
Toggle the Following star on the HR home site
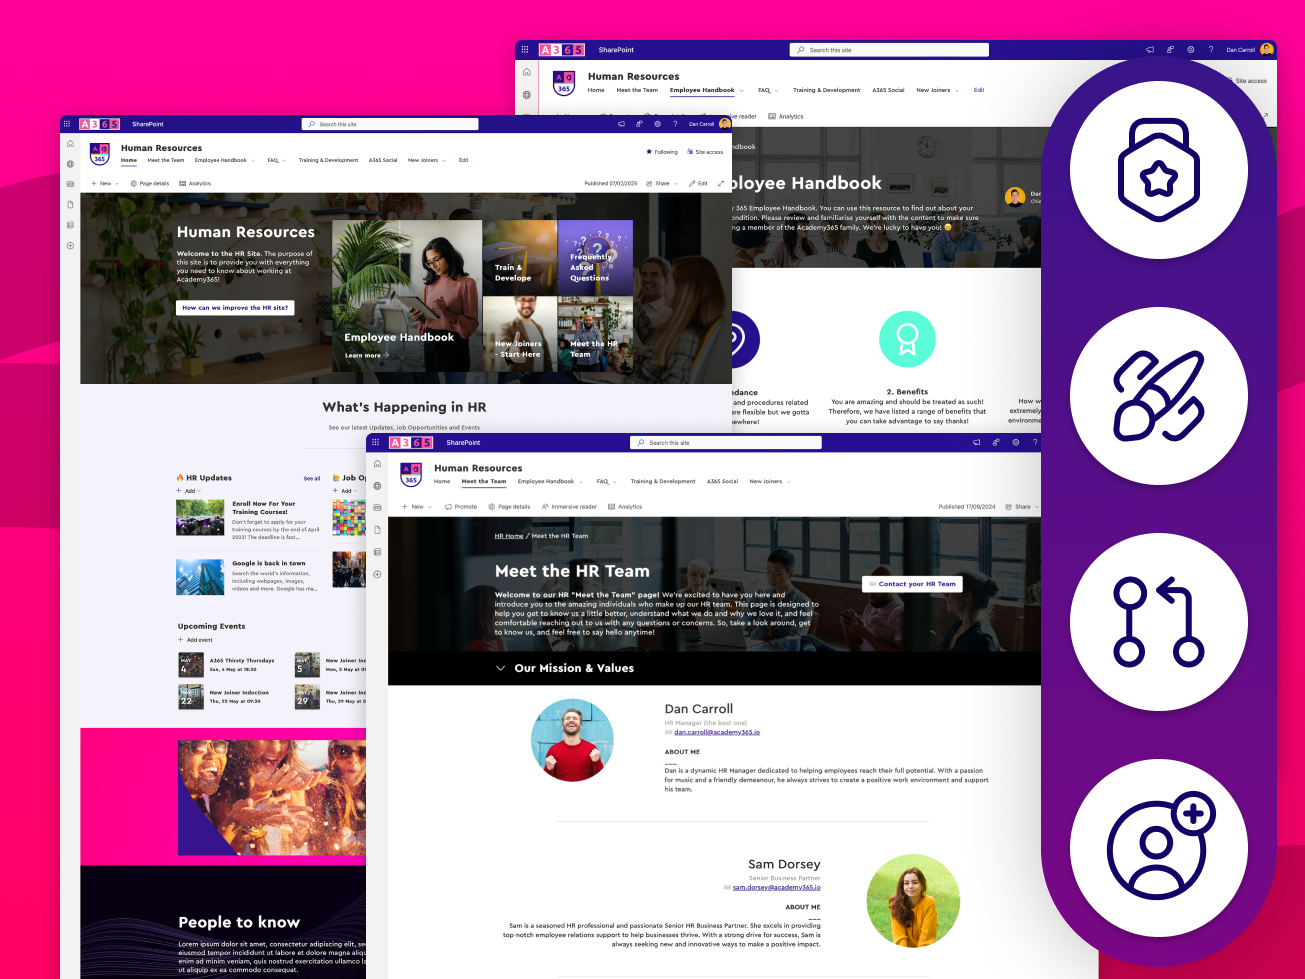pyautogui.click(x=649, y=152)
